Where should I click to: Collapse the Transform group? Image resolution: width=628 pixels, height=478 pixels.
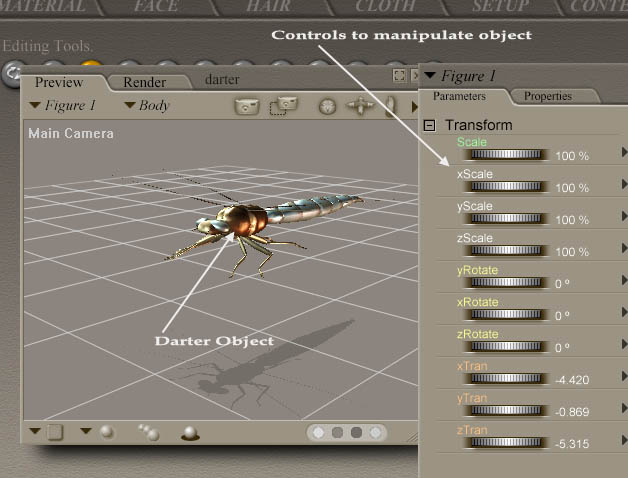click(x=429, y=126)
